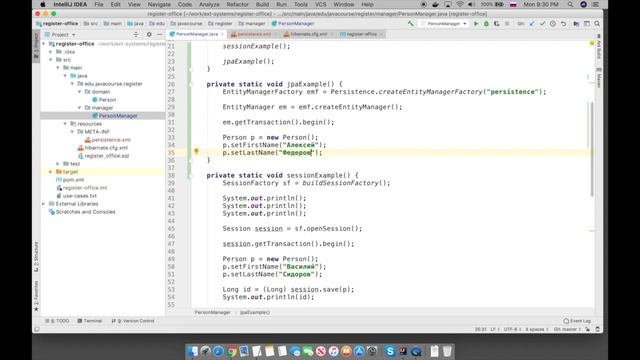Open the Structure side tool window
The height and width of the screenshot is (360, 640).
[36, 257]
